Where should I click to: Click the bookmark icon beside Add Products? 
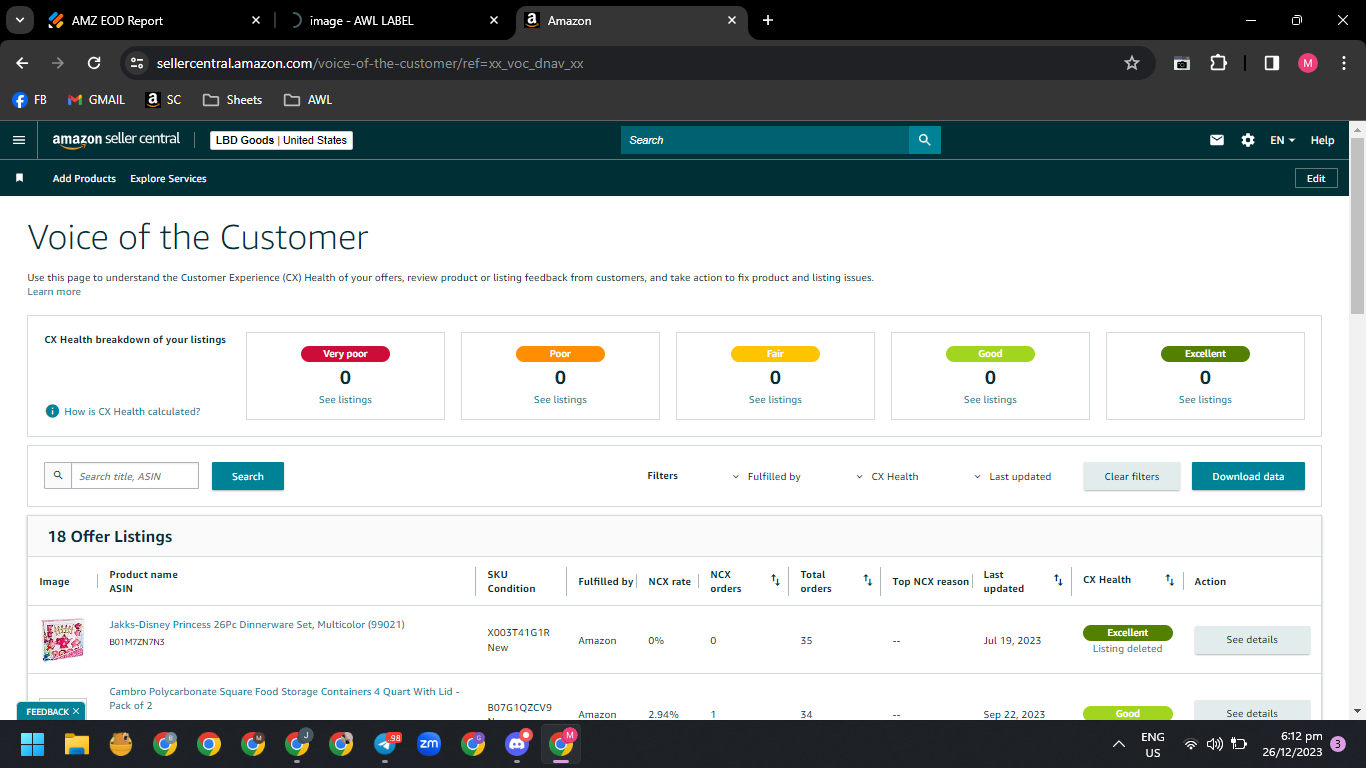(19, 178)
